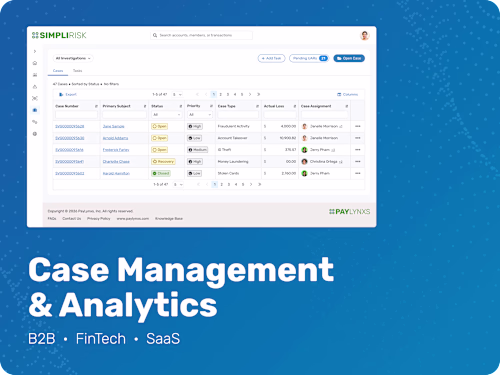Click the Open Case button

point(349,58)
